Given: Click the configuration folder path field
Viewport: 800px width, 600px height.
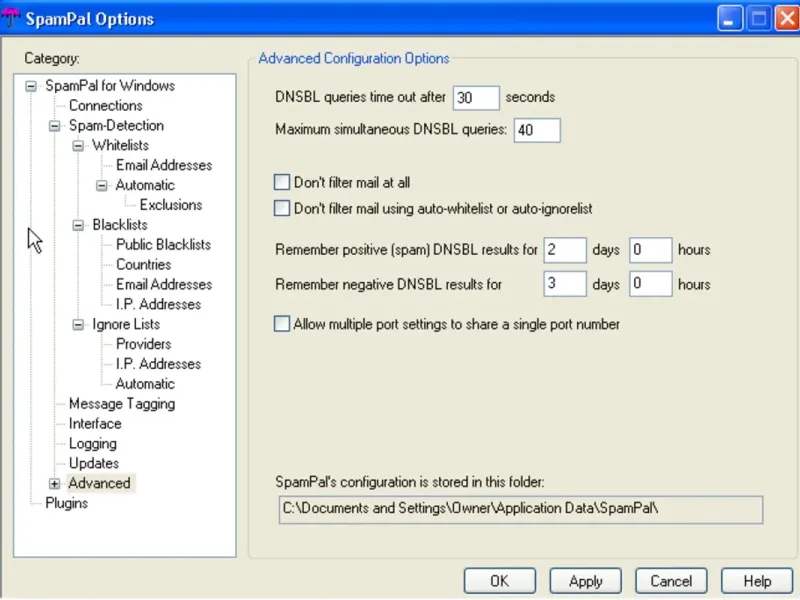Looking at the screenshot, I should coord(521,509).
